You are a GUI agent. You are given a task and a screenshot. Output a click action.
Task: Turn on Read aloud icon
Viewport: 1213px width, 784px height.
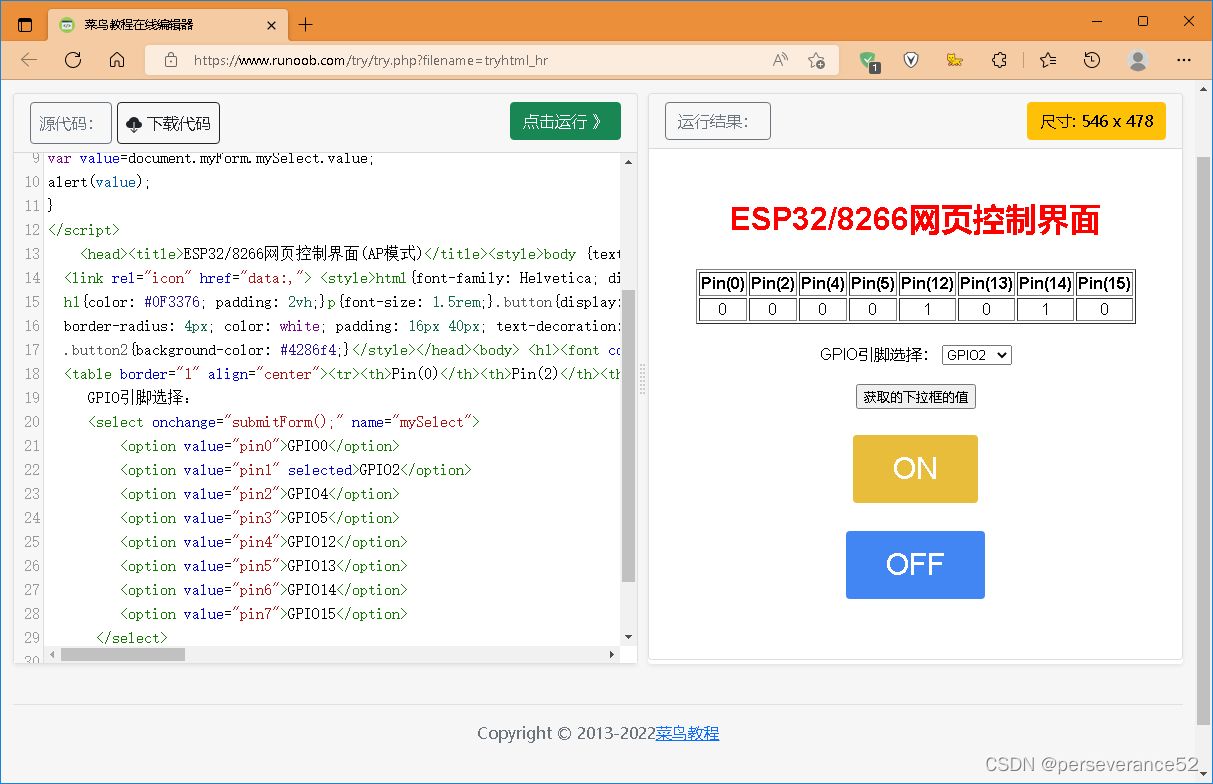[780, 60]
